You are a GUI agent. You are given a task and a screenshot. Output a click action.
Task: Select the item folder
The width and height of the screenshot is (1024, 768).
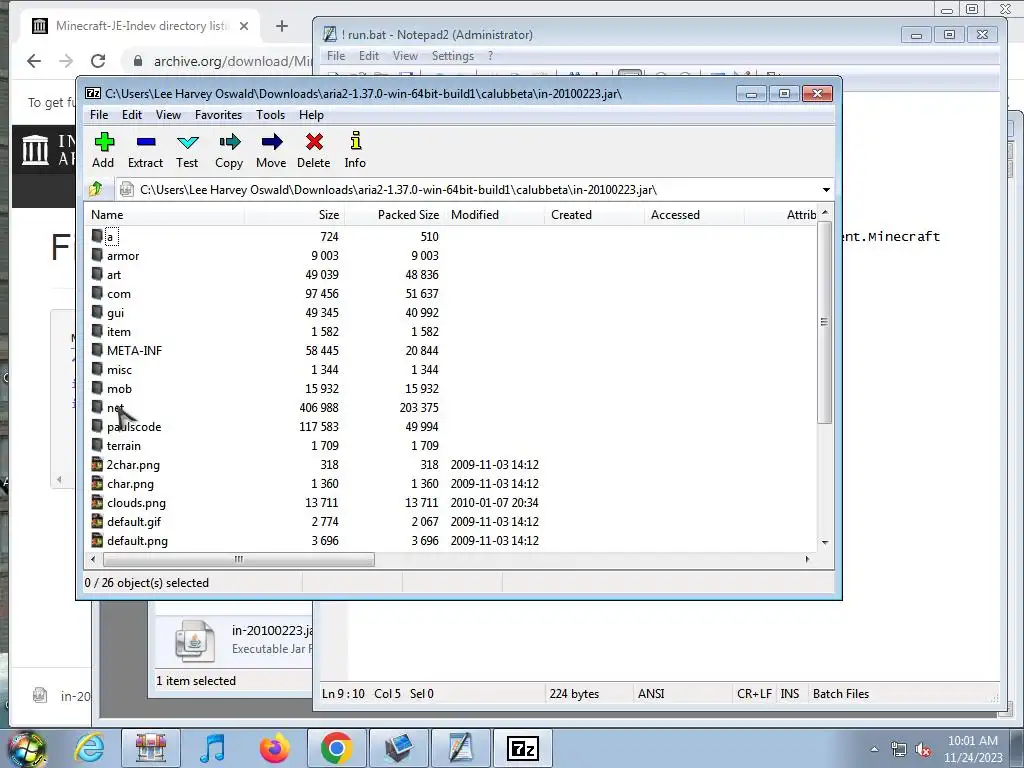click(x=119, y=332)
